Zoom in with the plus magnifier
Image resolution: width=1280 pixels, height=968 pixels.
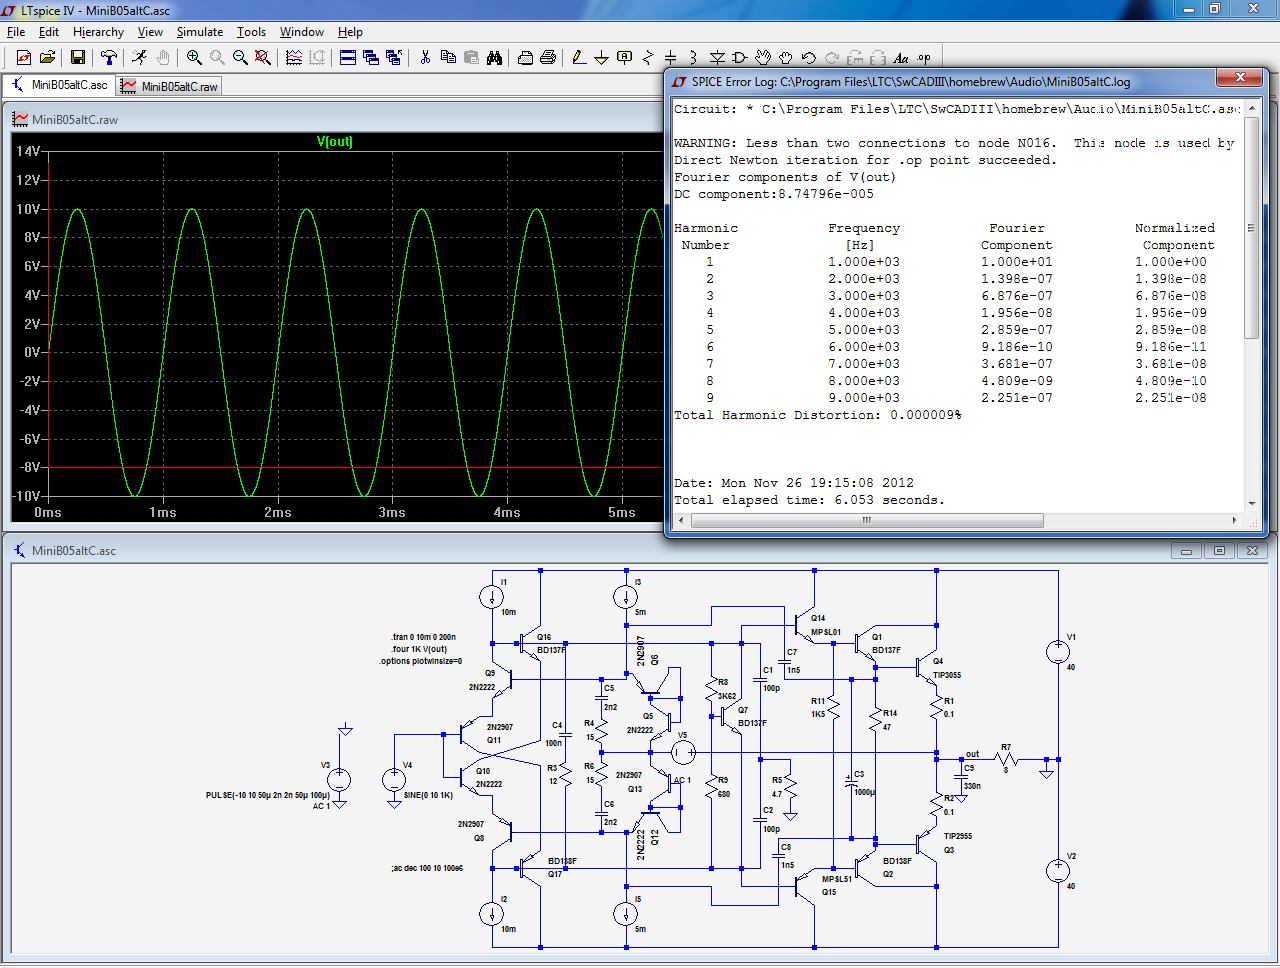click(x=194, y=58)
